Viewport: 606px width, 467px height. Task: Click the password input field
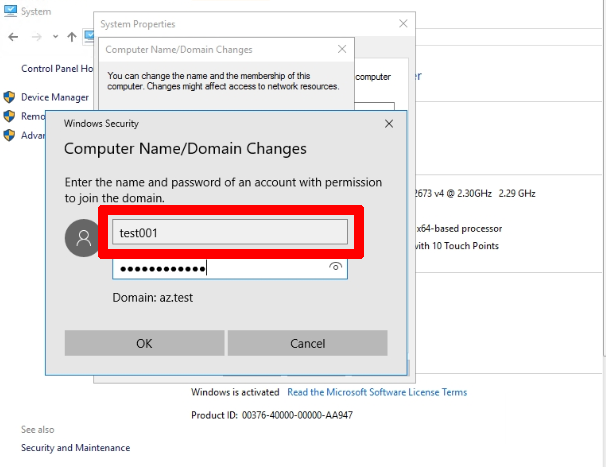218,268
